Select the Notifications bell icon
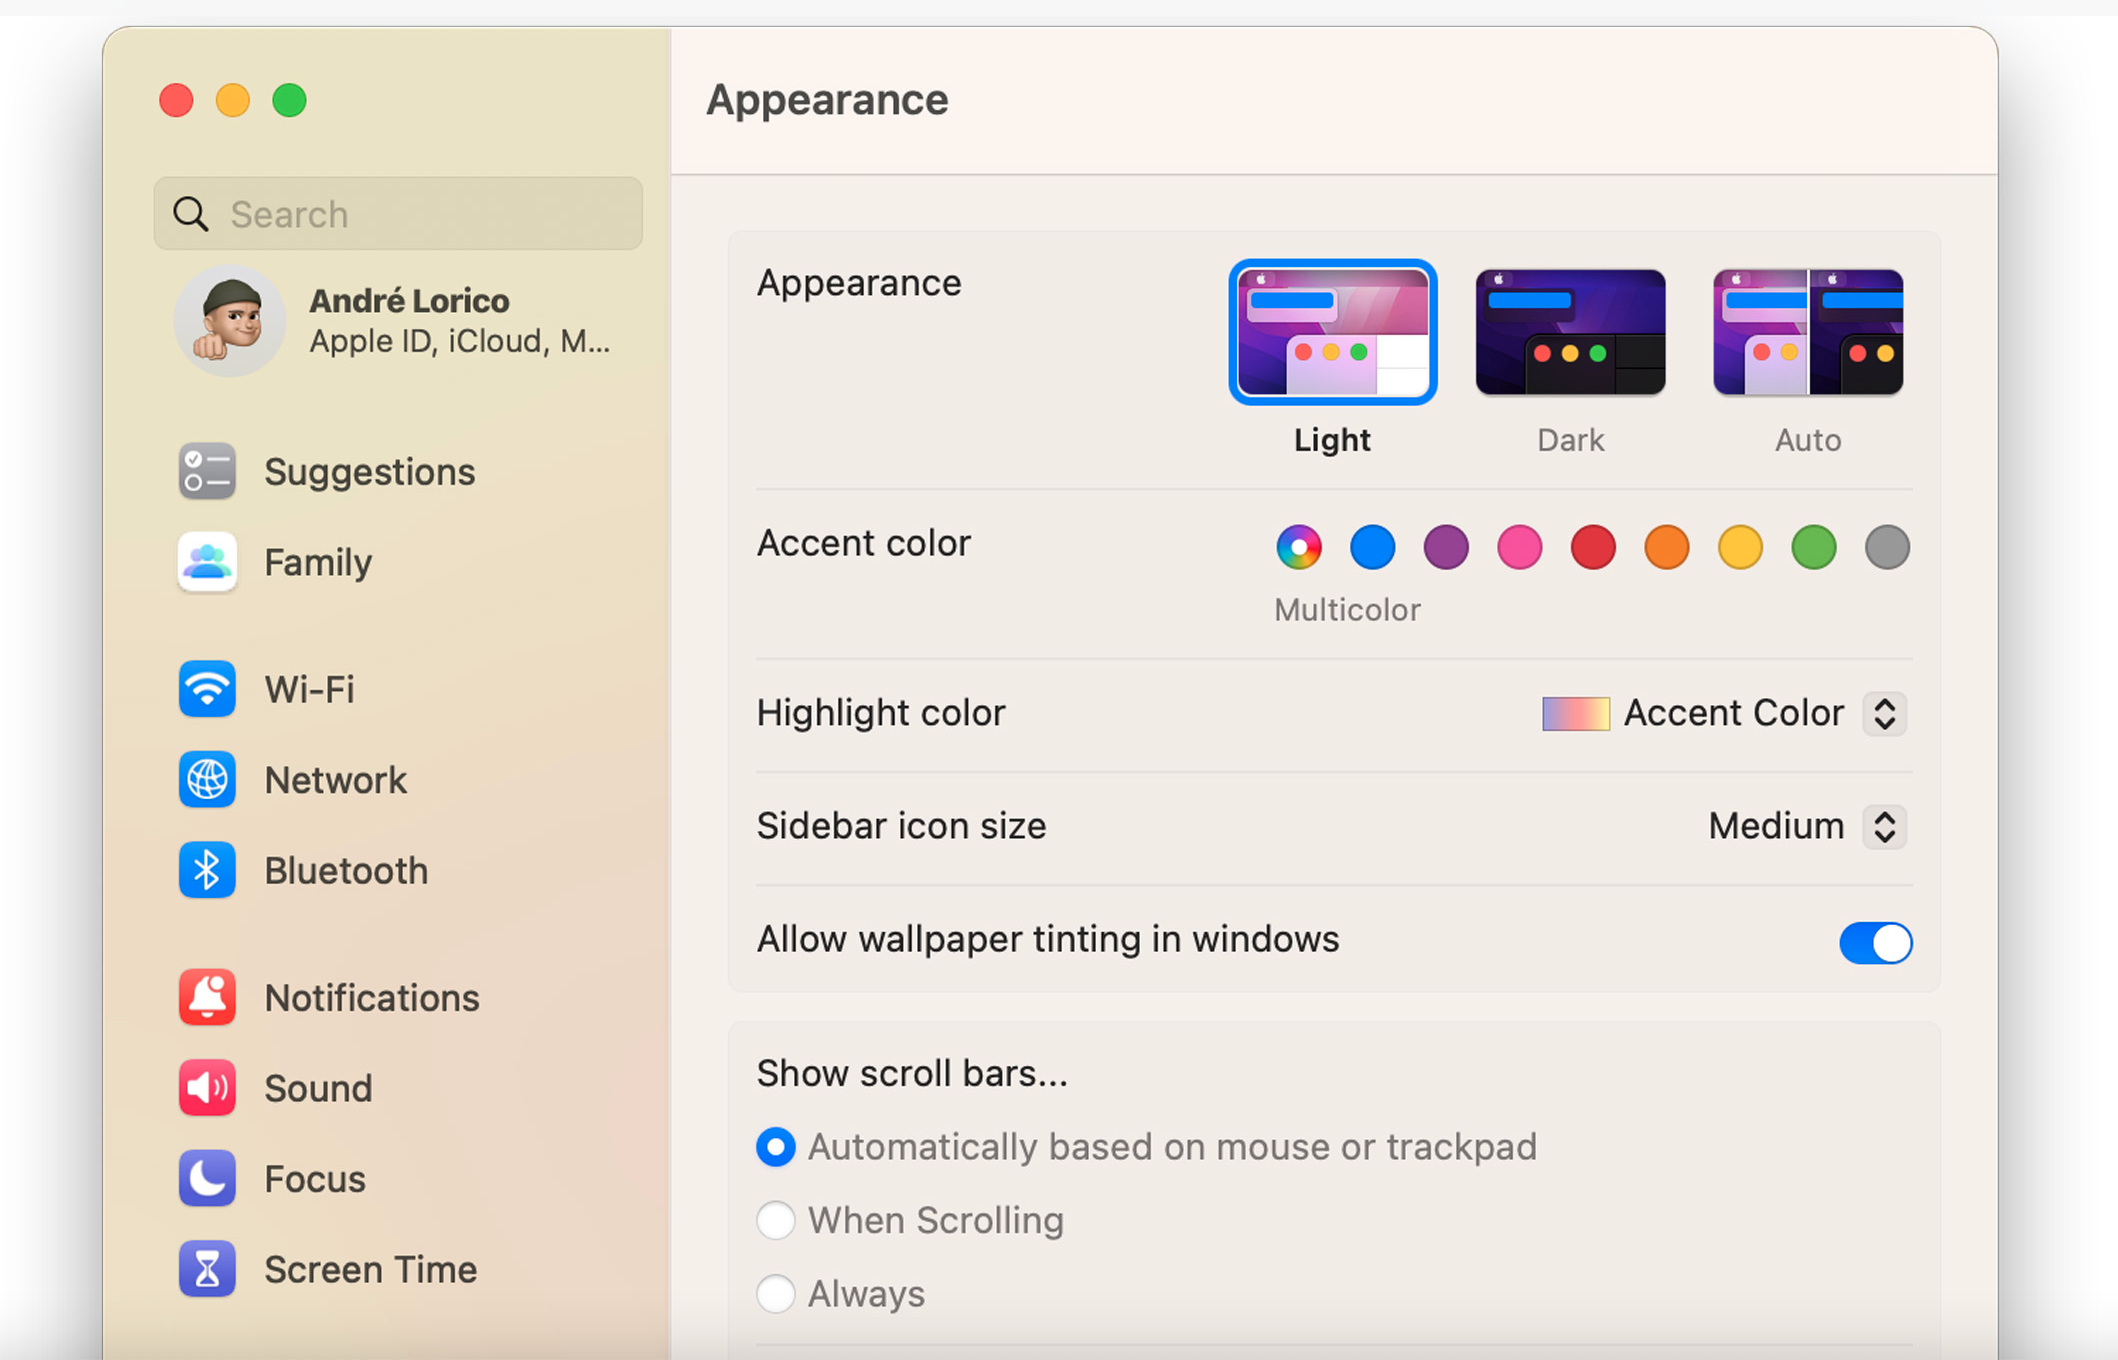 207,997
